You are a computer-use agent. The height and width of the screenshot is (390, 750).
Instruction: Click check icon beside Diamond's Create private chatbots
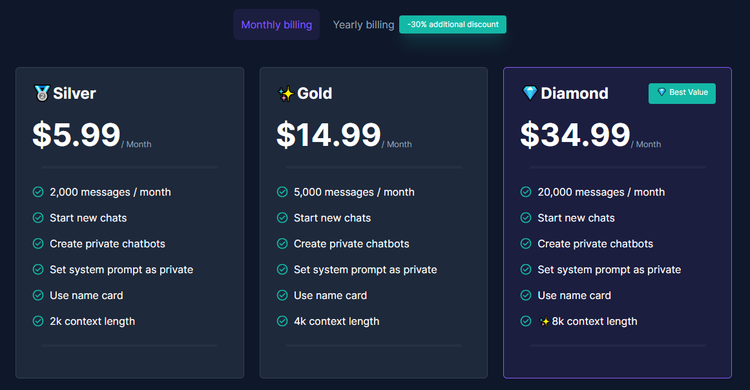pos(526,244)
